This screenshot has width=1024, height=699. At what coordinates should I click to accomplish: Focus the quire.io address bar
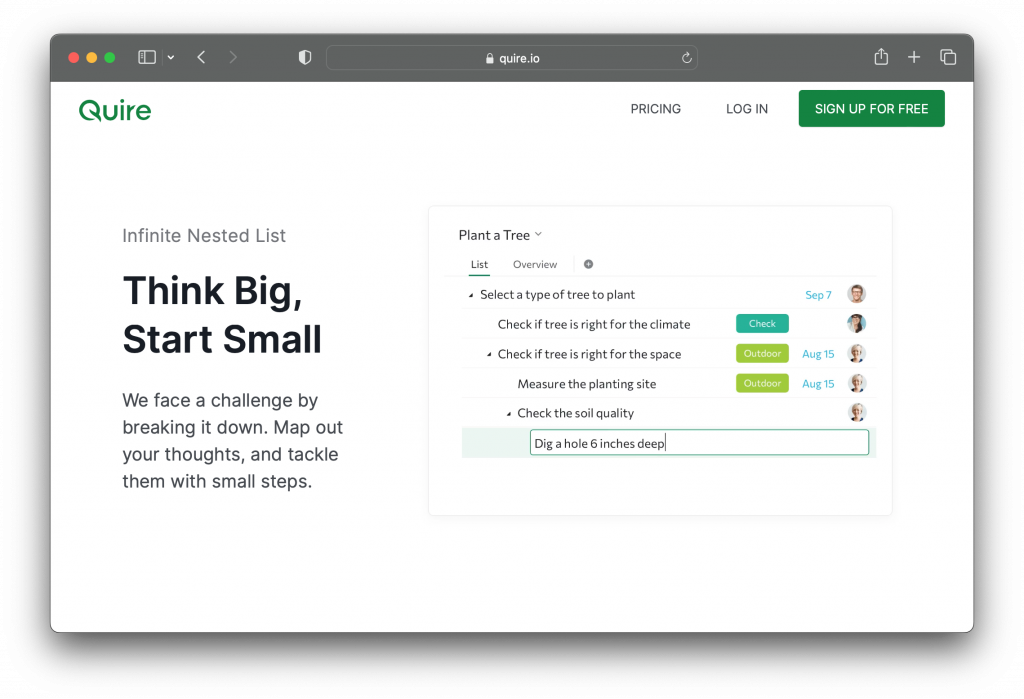[x=512, y=57]
